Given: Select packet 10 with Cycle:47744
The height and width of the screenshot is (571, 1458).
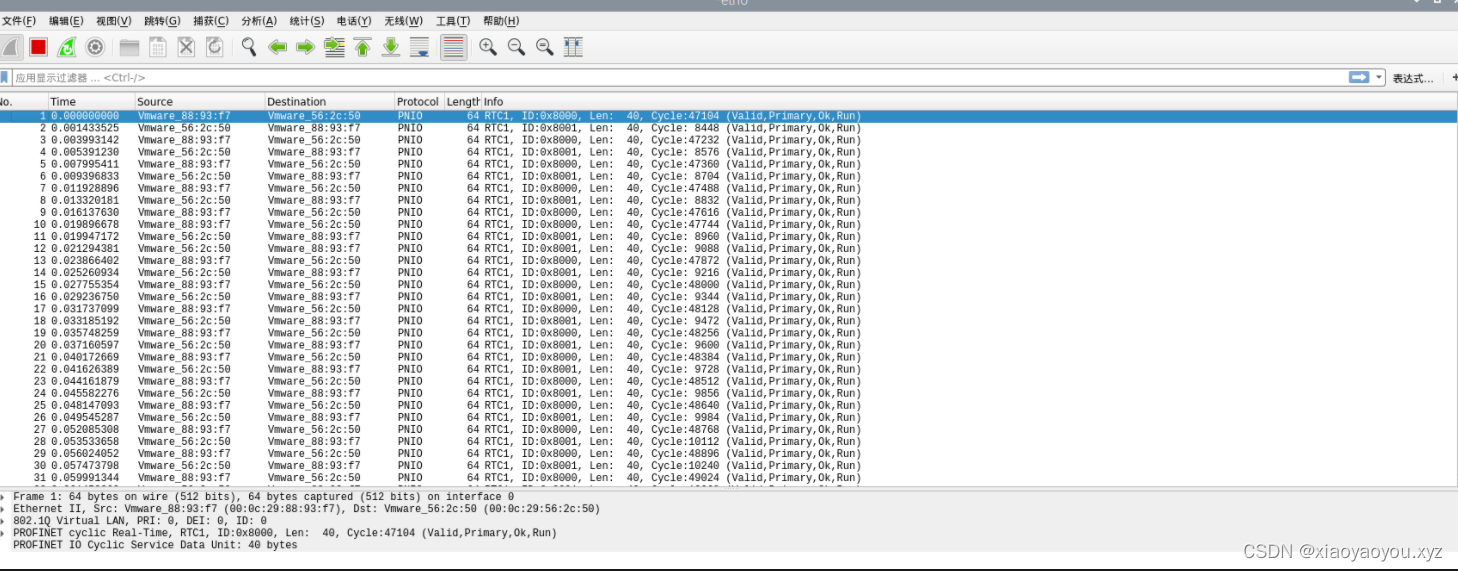Looking at the screenshot, I should tap(729, 224).
